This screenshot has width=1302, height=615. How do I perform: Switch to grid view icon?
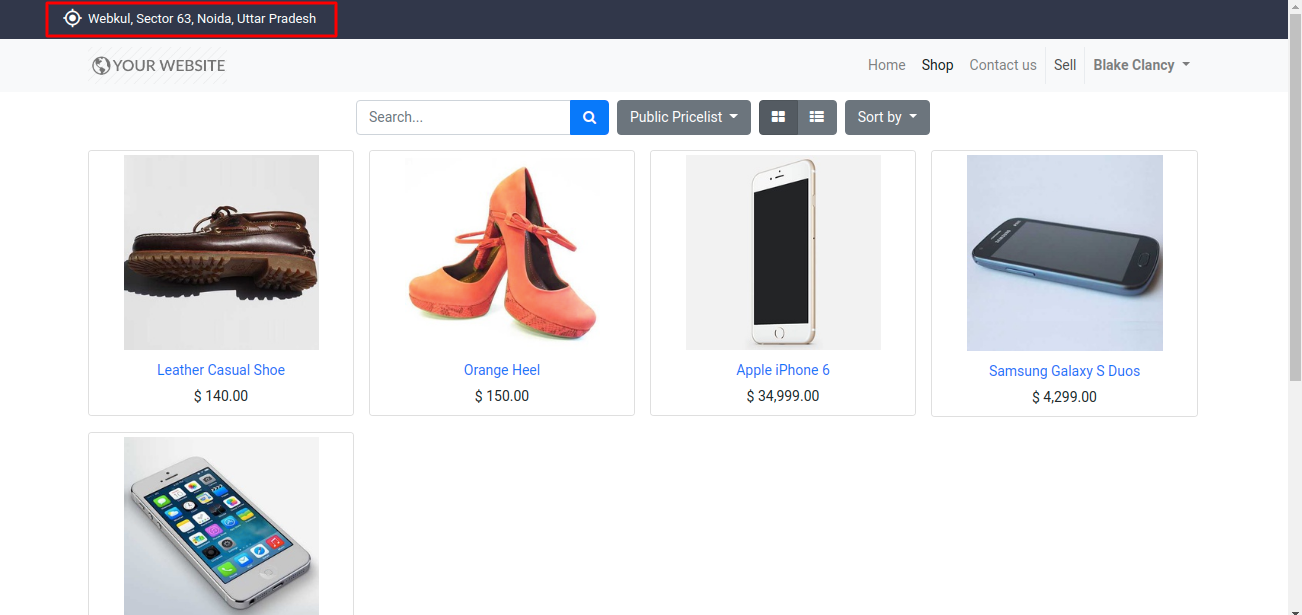(x=778, y=117)
